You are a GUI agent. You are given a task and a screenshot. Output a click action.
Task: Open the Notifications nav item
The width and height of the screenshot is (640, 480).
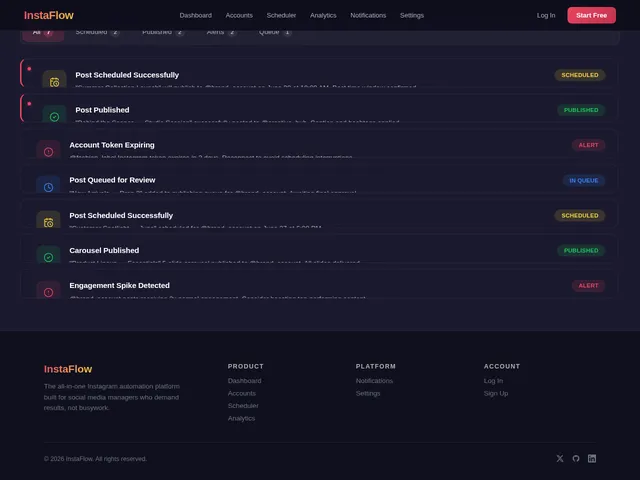click(368, 15)
